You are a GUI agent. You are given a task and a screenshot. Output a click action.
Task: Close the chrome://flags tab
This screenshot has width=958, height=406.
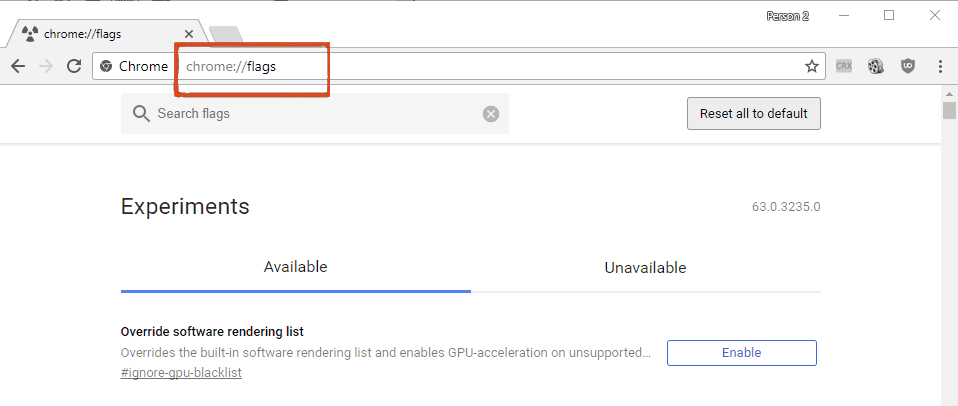[189, 34]
